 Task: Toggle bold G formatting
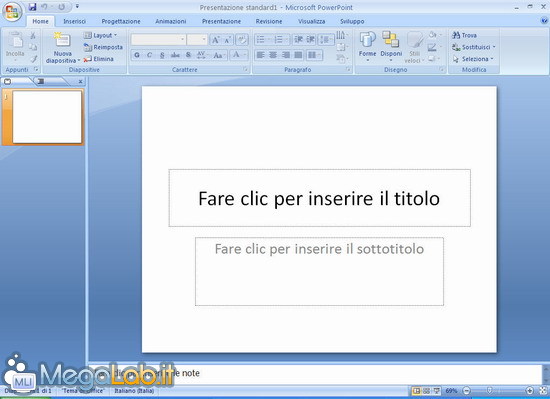[137, 55]
